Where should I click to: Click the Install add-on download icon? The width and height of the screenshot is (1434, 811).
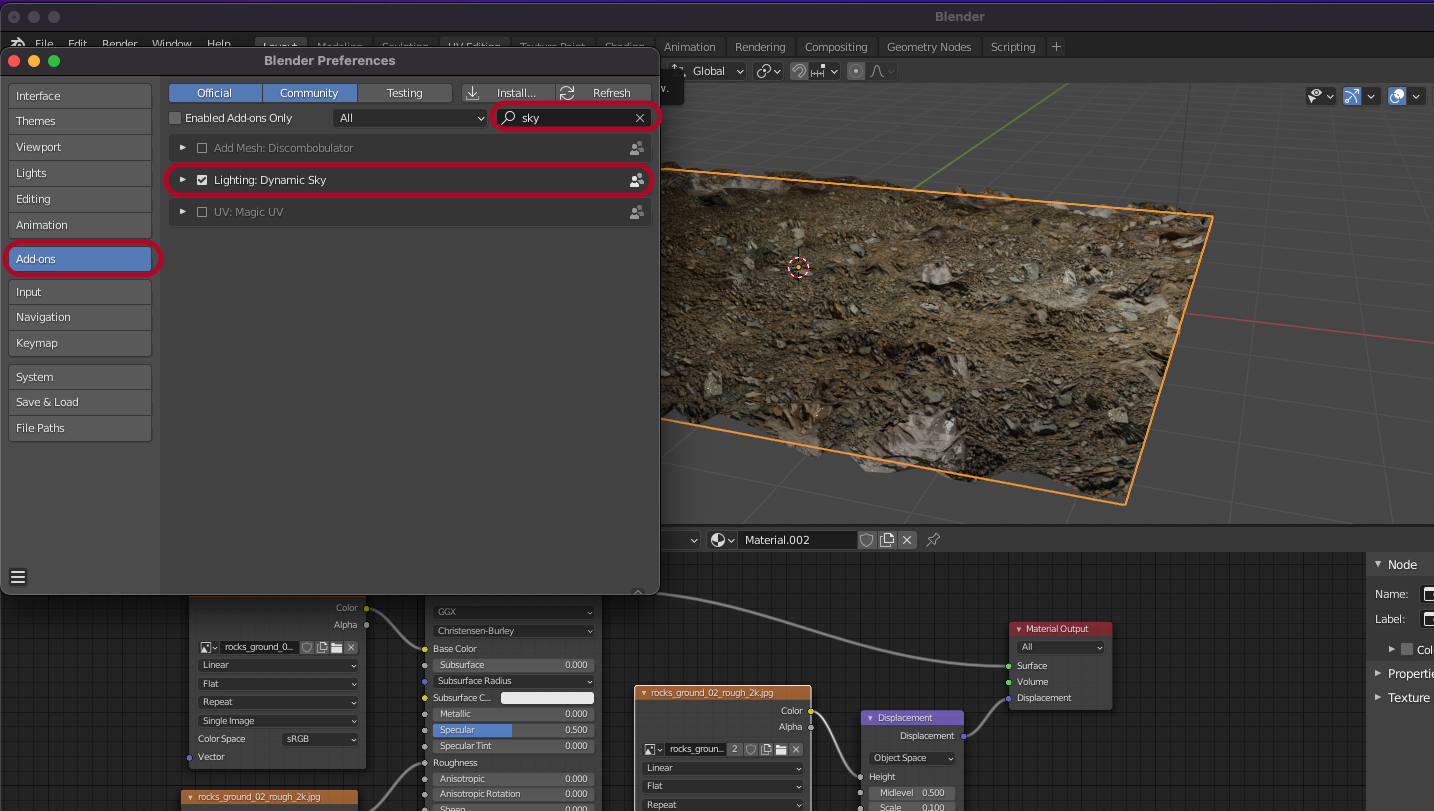pyautogui.click(x=472, y=93)
